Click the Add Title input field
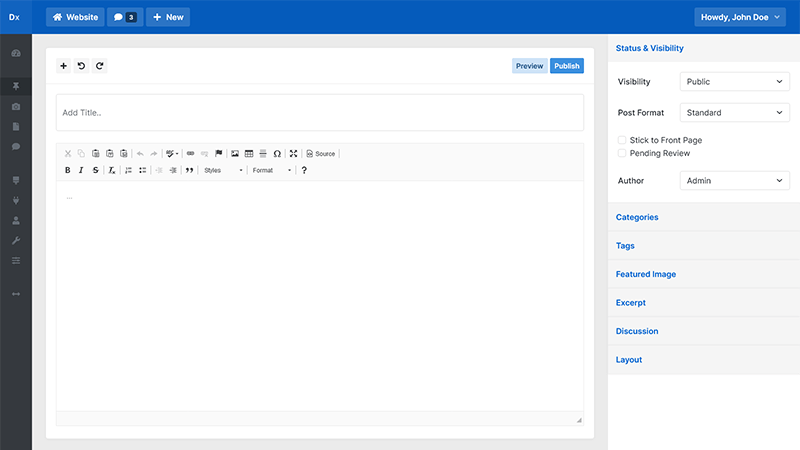Image resolution: width=800 pixels, height=450 pixels. pyautogui.click(x=320, y=113)
